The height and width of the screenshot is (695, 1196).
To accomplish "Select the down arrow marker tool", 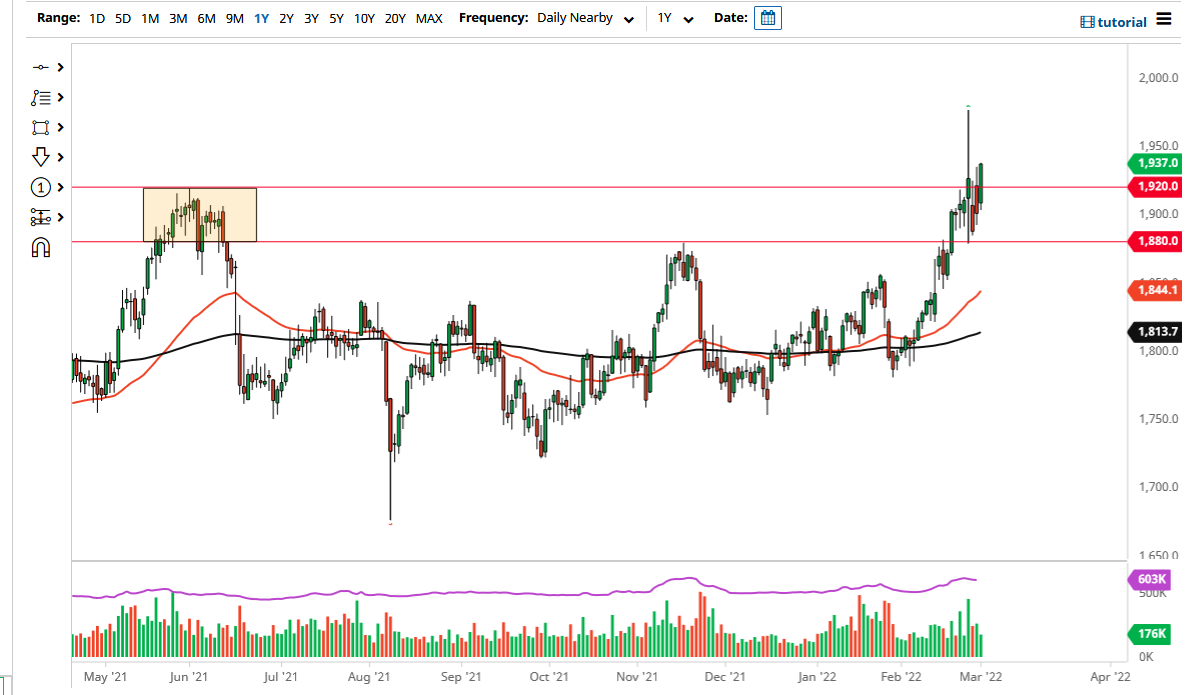I will (40, 157).
